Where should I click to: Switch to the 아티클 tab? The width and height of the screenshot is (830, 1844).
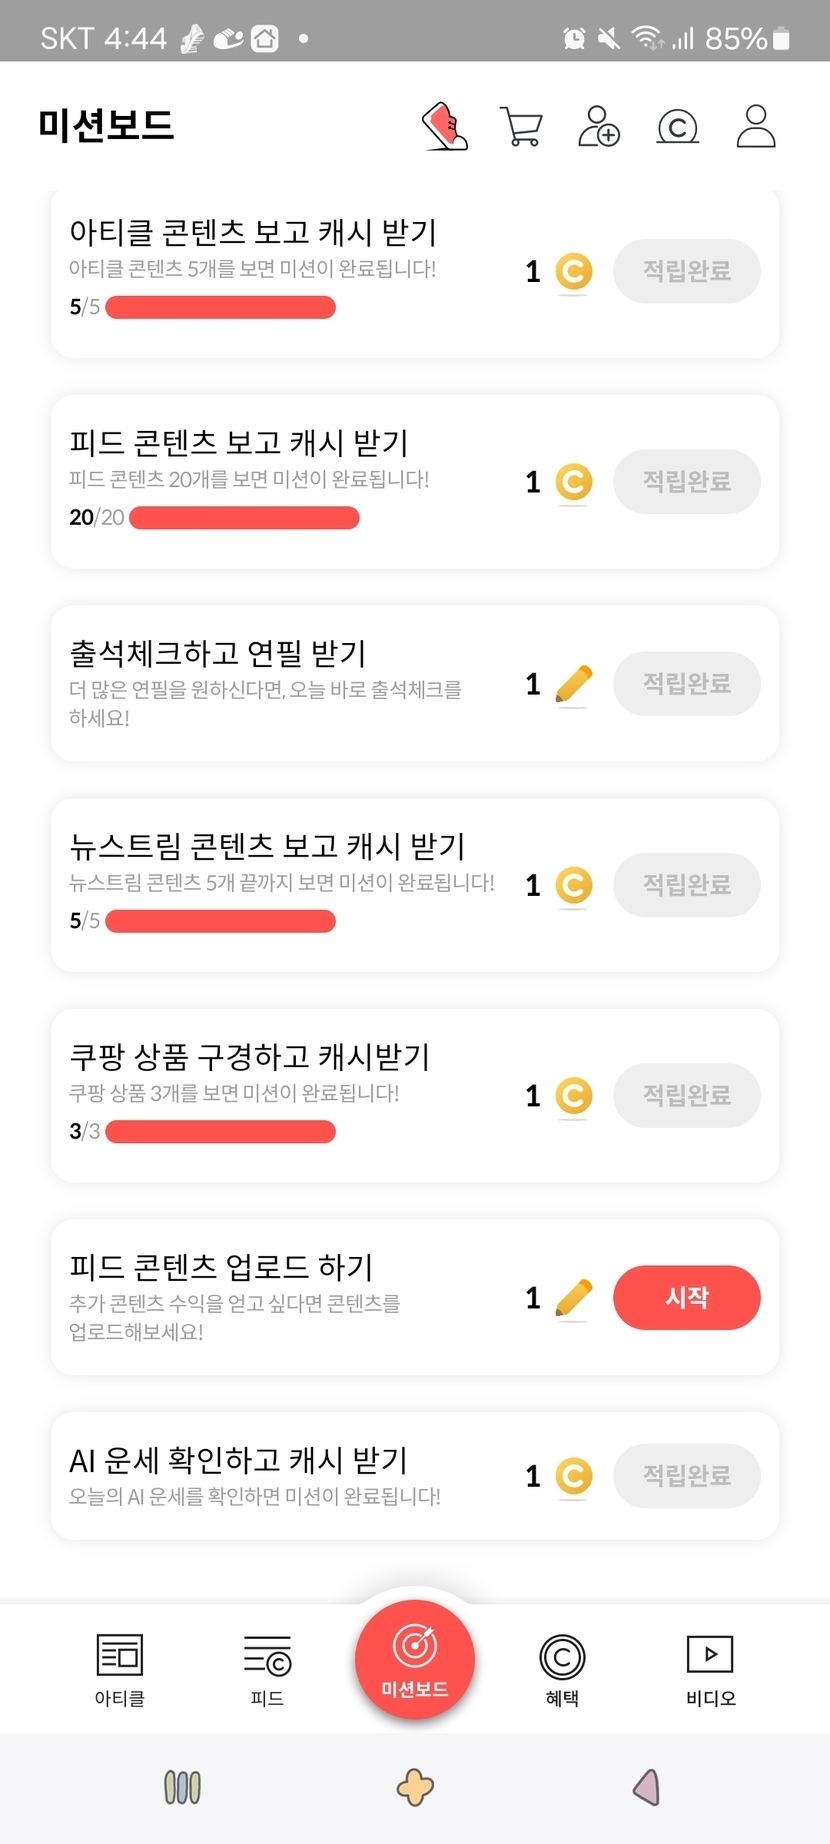120,1669
